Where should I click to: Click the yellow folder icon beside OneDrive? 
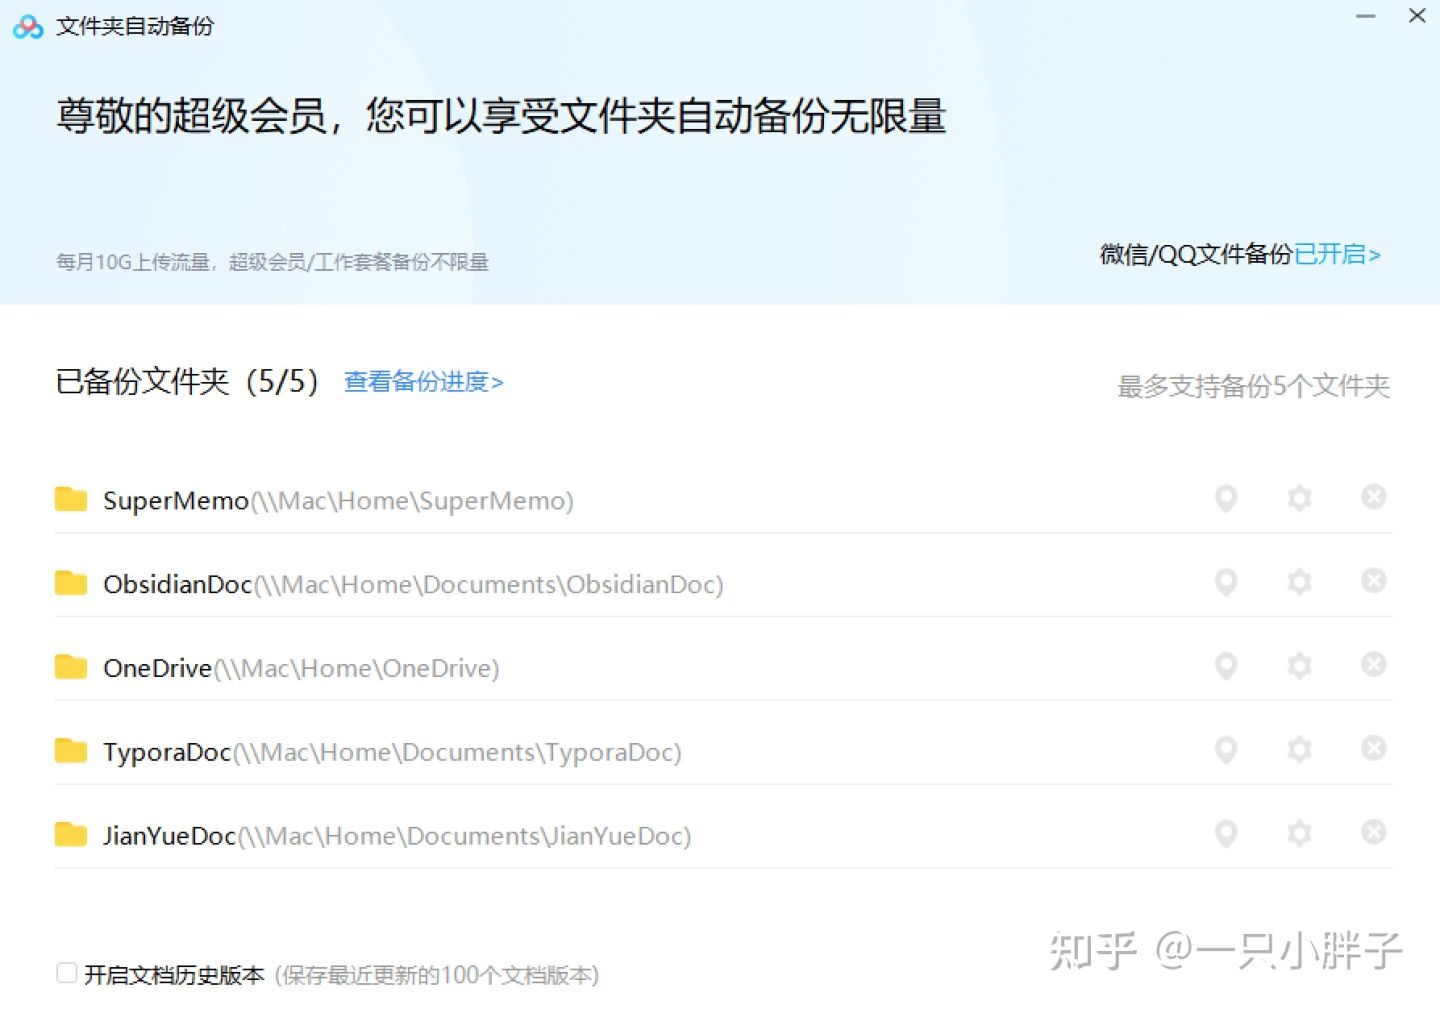70,667
